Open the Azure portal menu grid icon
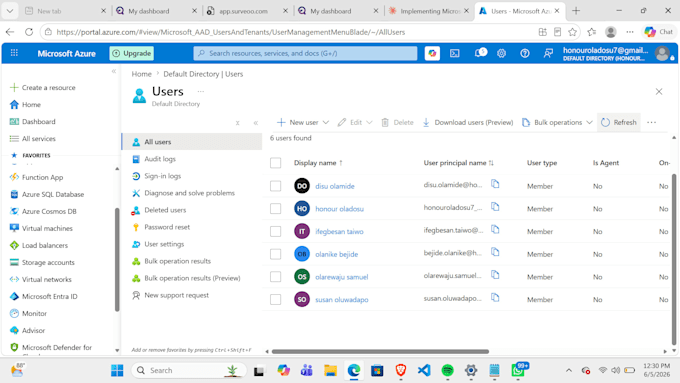 14,53
